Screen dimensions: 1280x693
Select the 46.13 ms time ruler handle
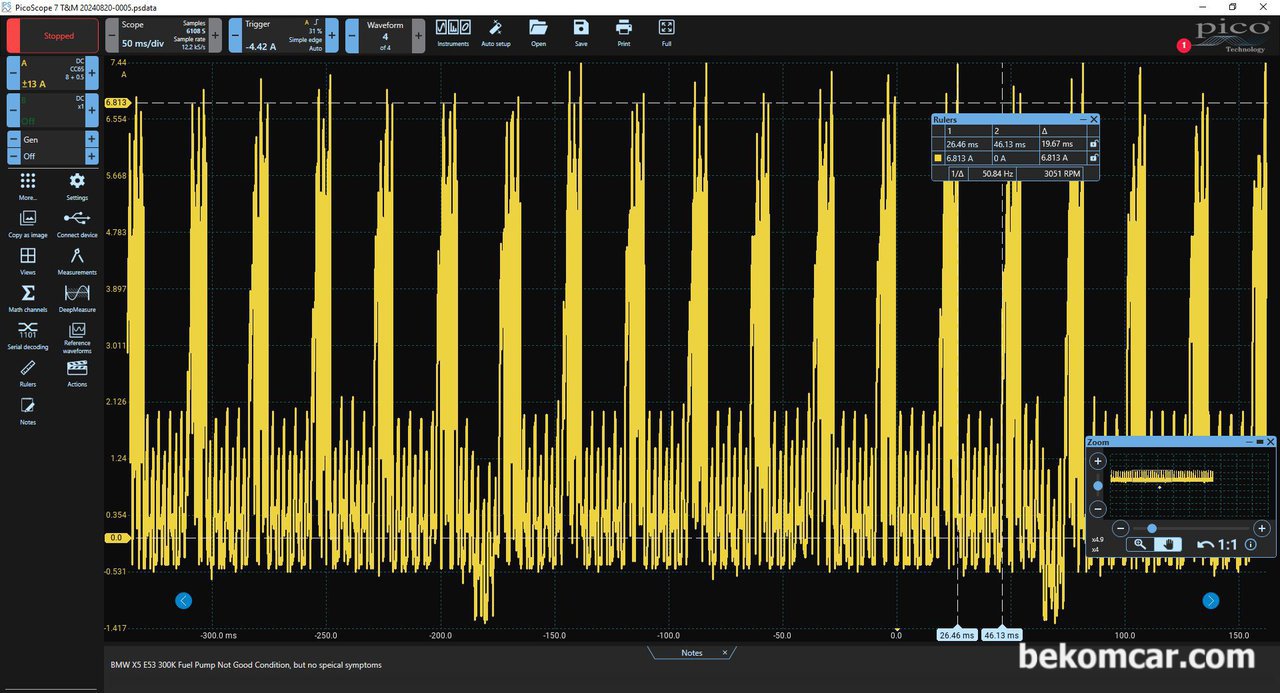(x=1001, y=635)
